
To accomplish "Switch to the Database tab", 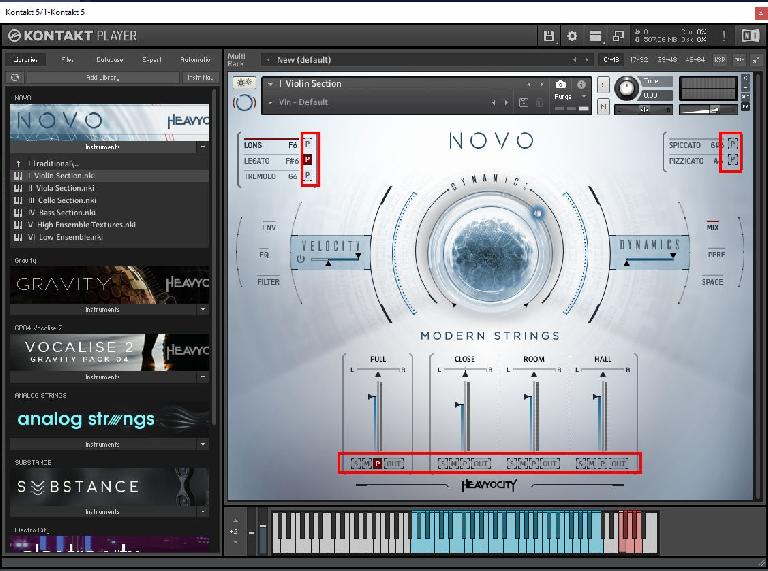I will point(110,60).
